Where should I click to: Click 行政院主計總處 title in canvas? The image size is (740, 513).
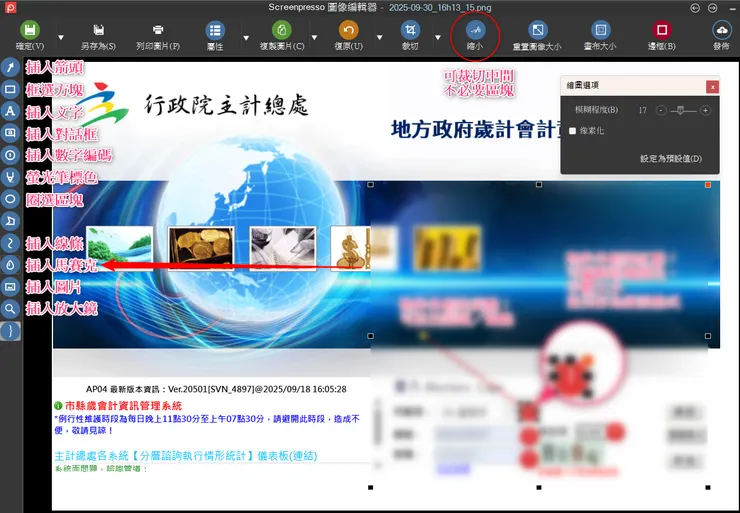click(227, 105)
